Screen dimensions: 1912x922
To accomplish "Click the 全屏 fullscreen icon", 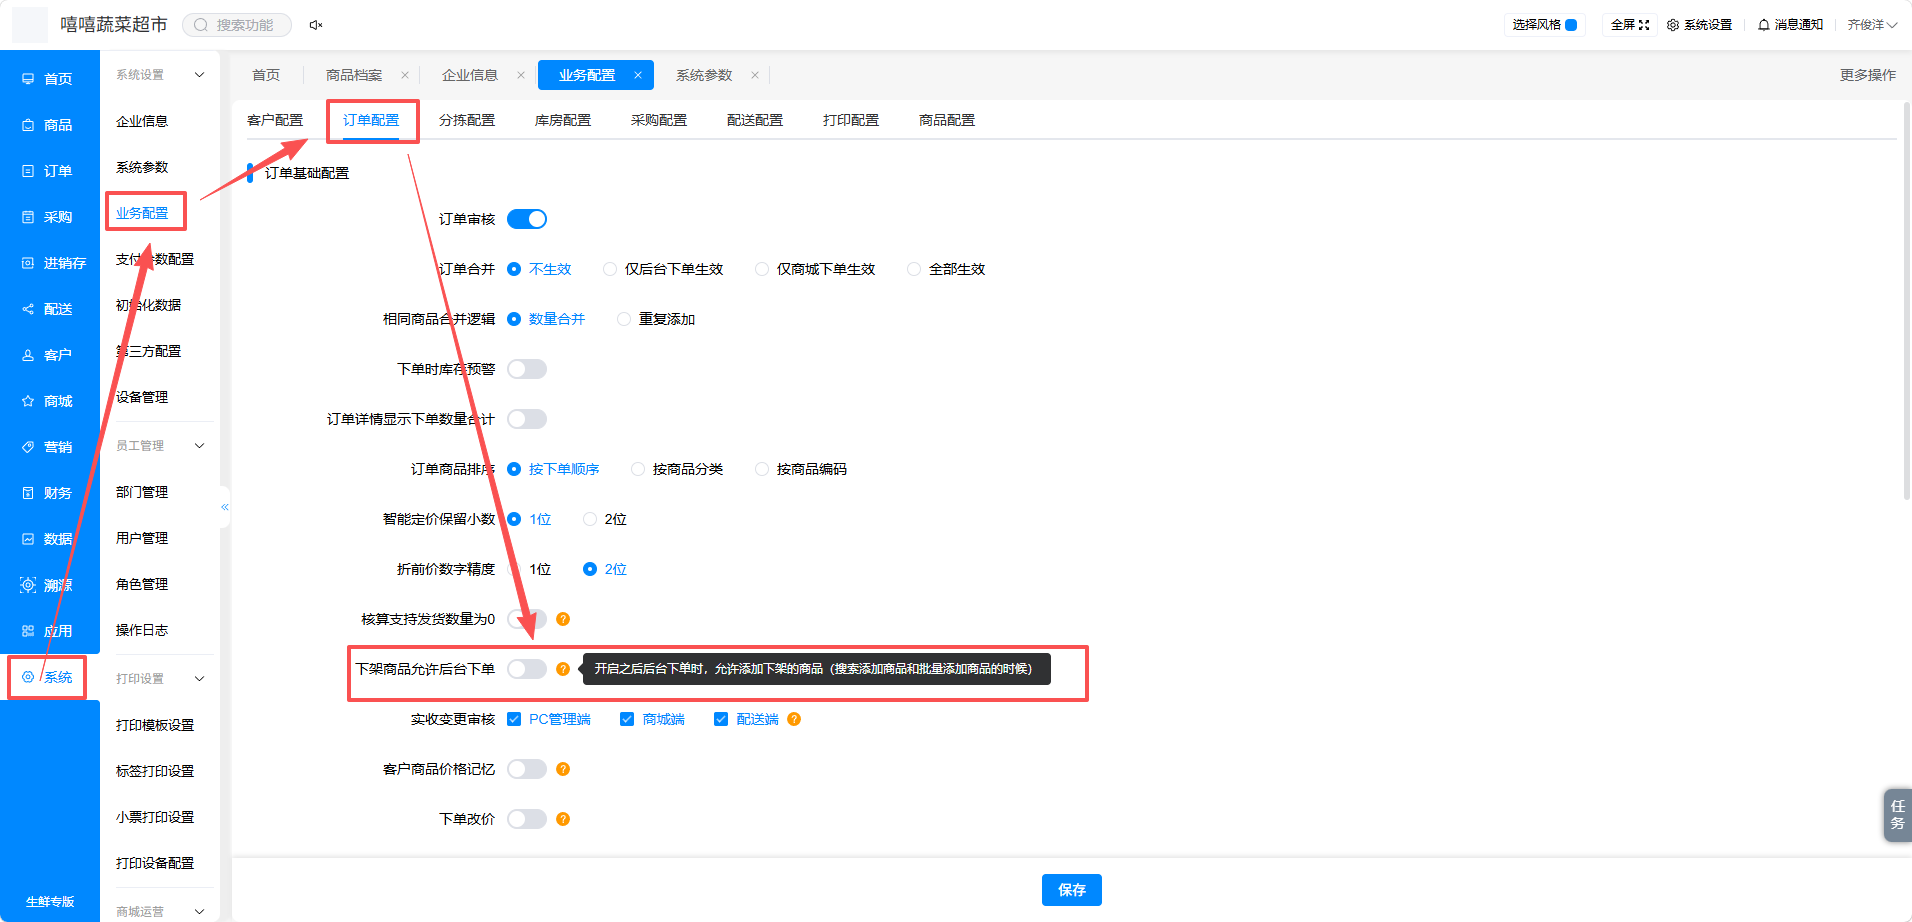I will [x=1644, y=25].
